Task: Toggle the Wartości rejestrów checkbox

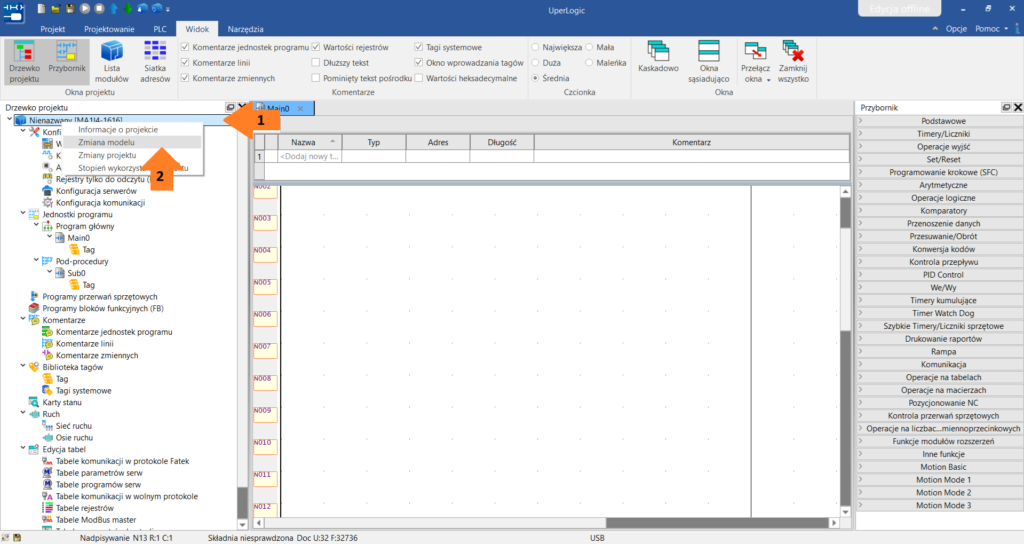Action: [315, 47]
